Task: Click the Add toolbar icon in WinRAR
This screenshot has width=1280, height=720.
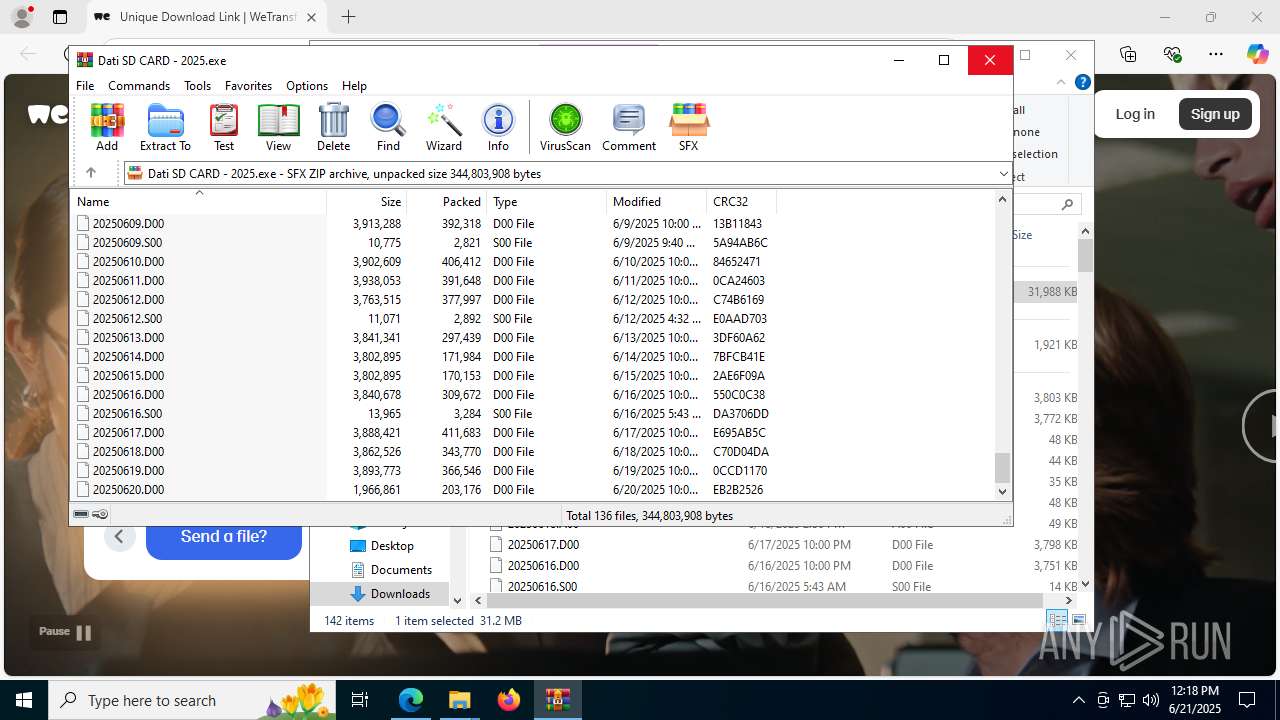Action: pos(107,127)
